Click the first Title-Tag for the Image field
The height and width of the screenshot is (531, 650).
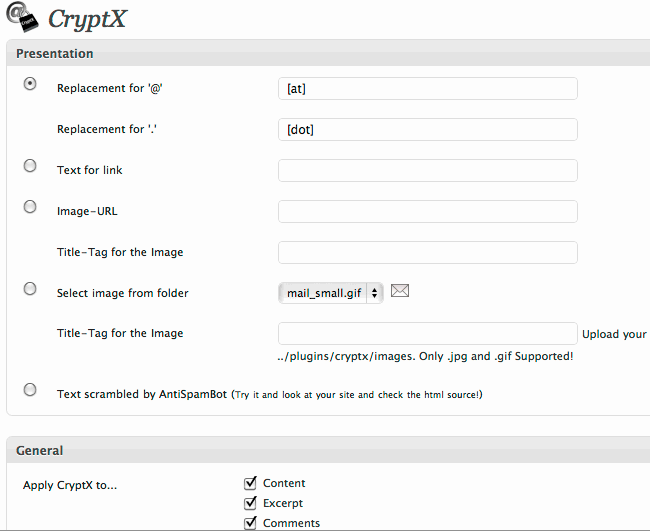[x=428, y=252]
